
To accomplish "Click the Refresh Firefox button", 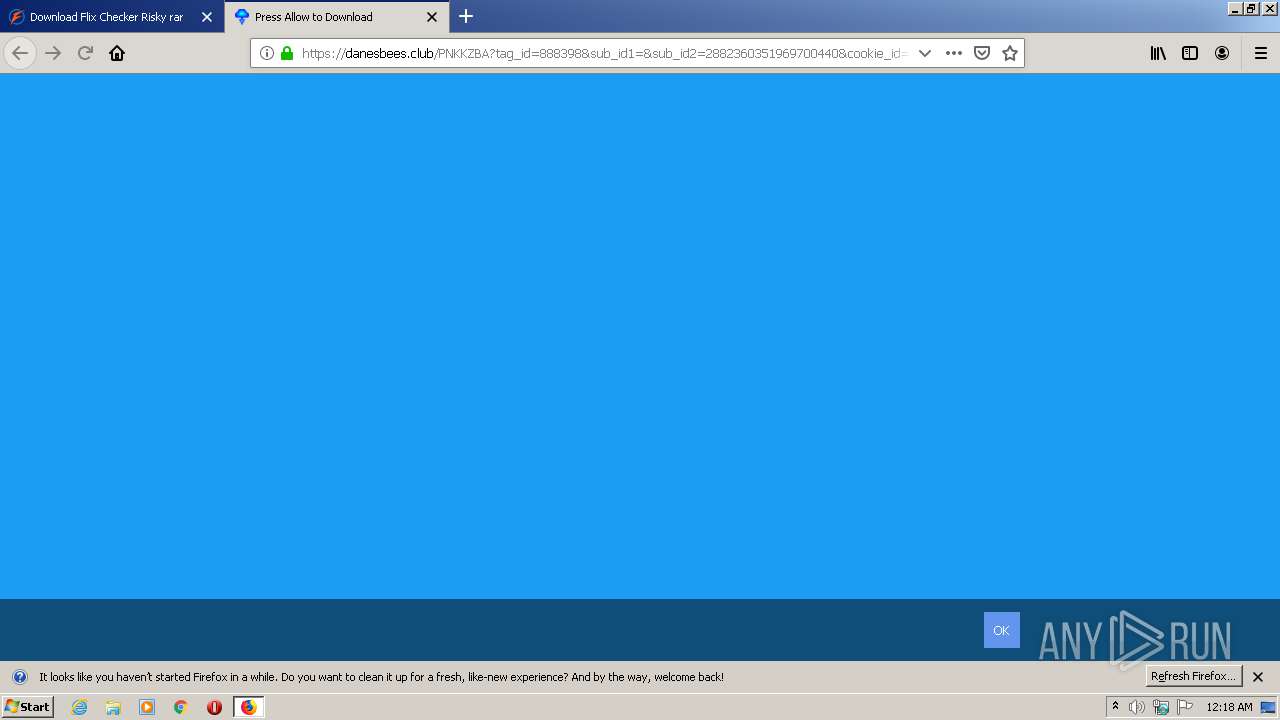I will 1194,676.
